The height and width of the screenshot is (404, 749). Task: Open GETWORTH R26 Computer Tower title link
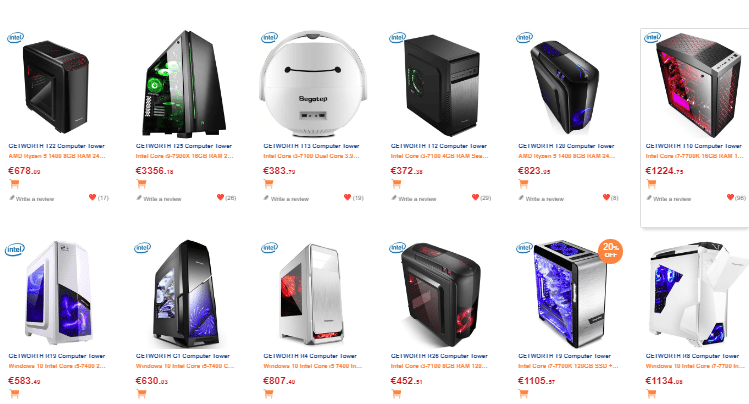[x=439, y=356]
